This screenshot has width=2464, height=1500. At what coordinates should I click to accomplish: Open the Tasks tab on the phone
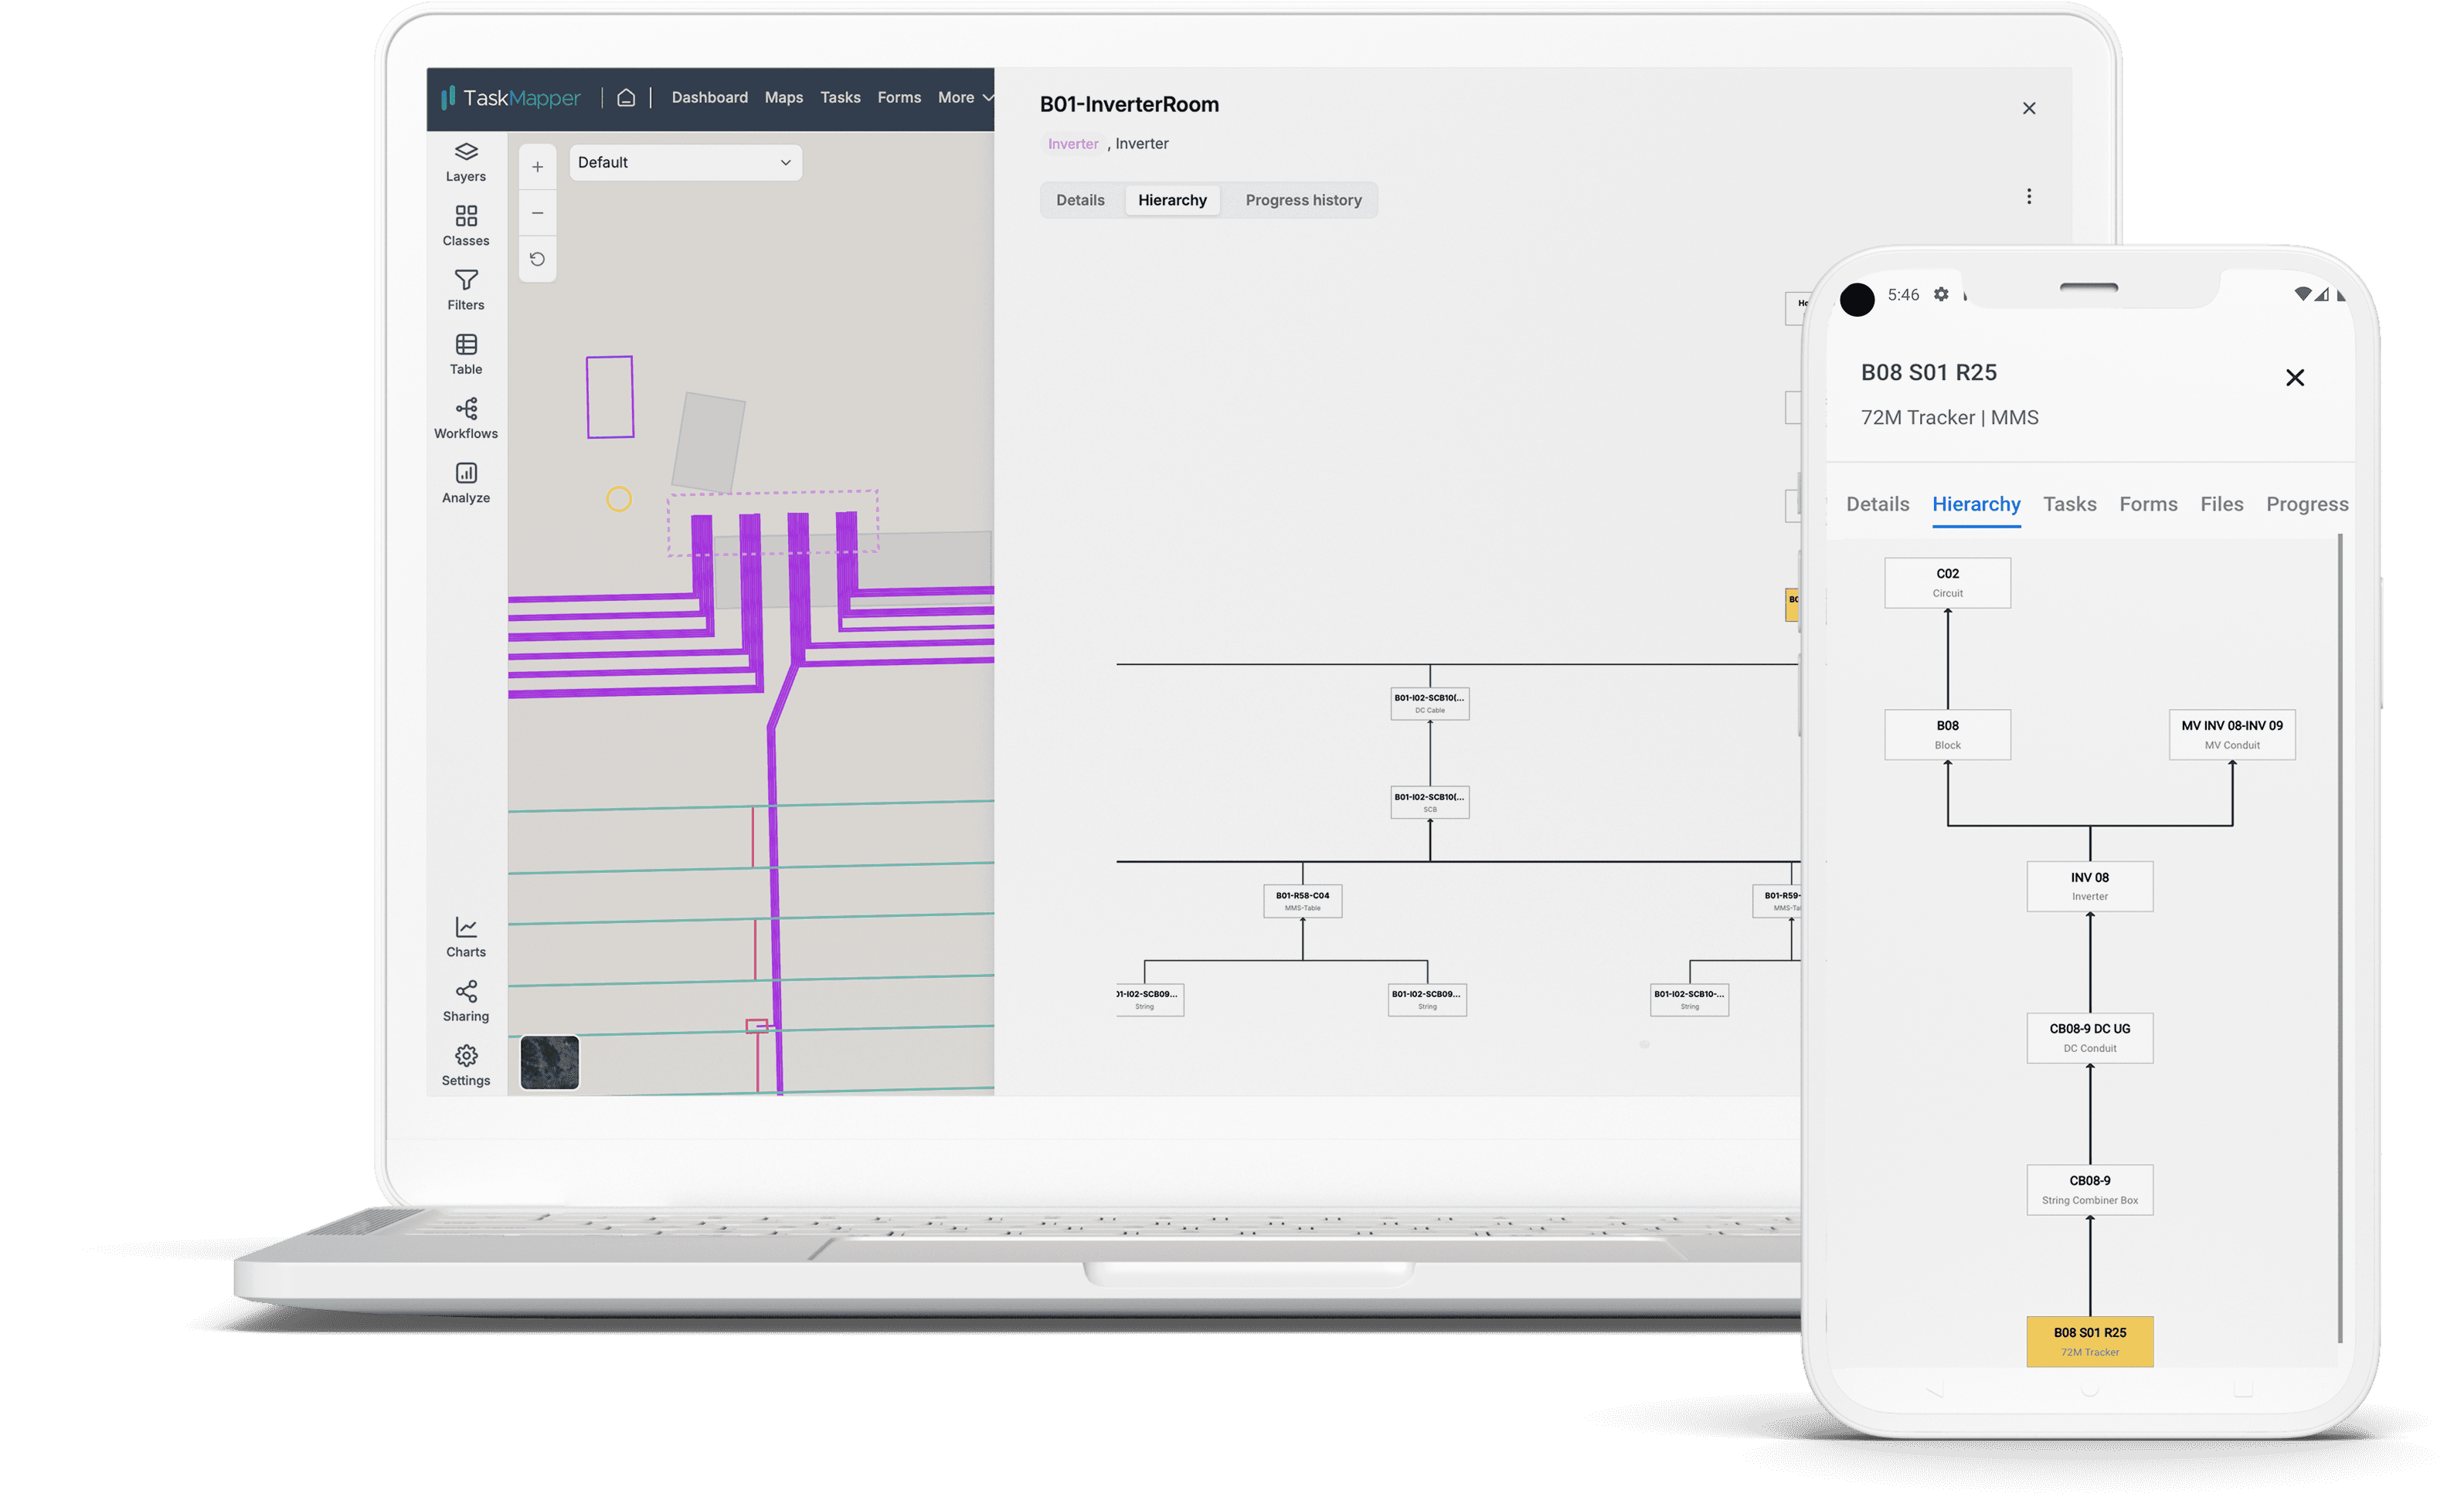[x=2069, y=504]
